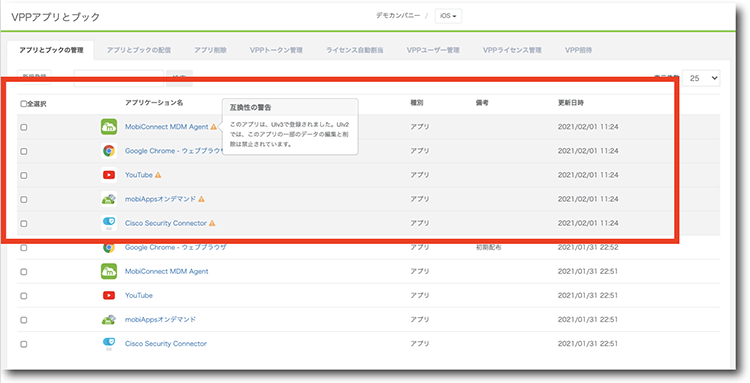
Task: Click the 備考 column header
Action: (482, 103)
